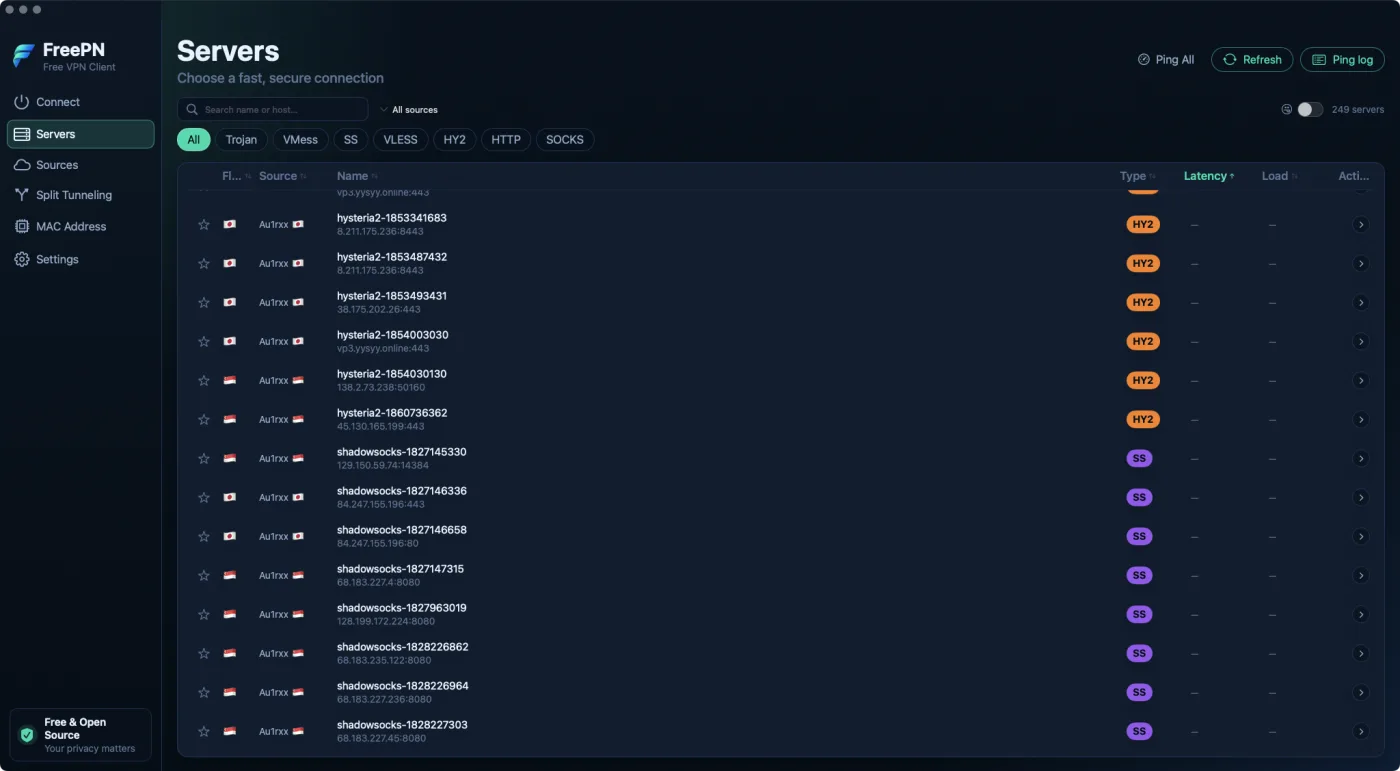1400x771 pixels.
Task: Open action arrow for hysteria2-1860736362
Action: [1360, 420]
